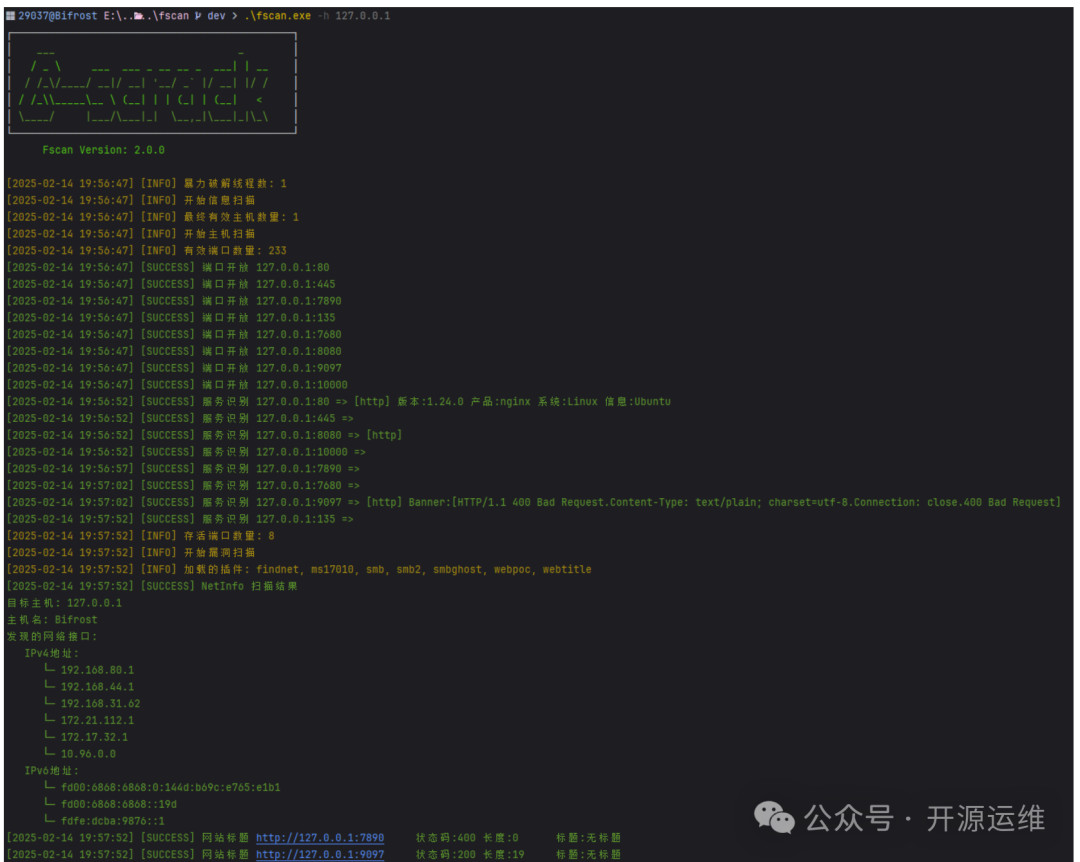Click the 'IPv6地址:' heading

52,771
